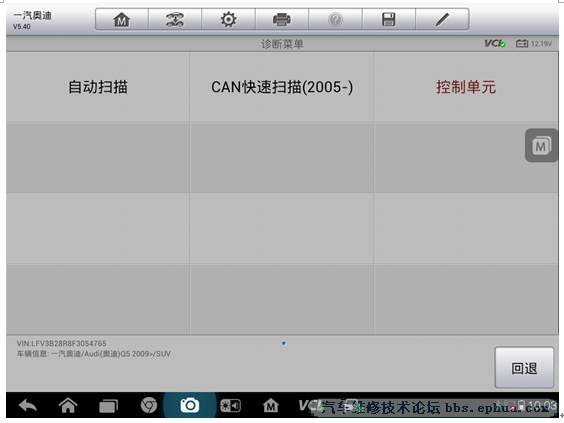Select CAN快速扫描(2005-) option
The image size is (564, 423).
coord(282,87)
